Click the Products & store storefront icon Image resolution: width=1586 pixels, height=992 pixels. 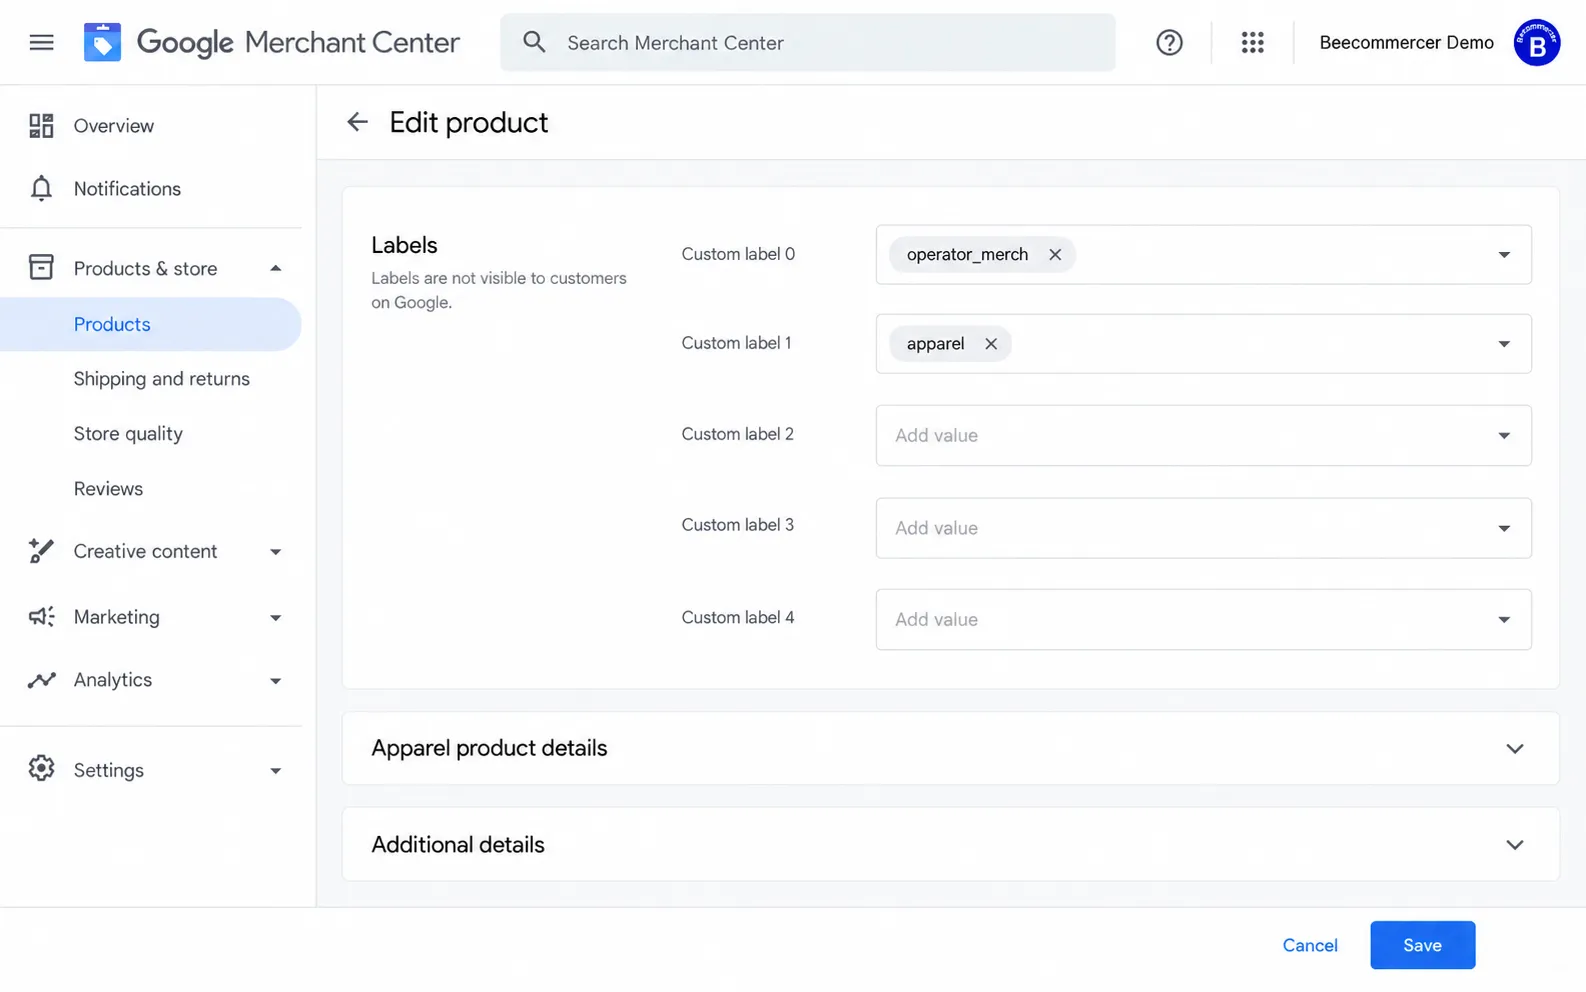point(41,267)
